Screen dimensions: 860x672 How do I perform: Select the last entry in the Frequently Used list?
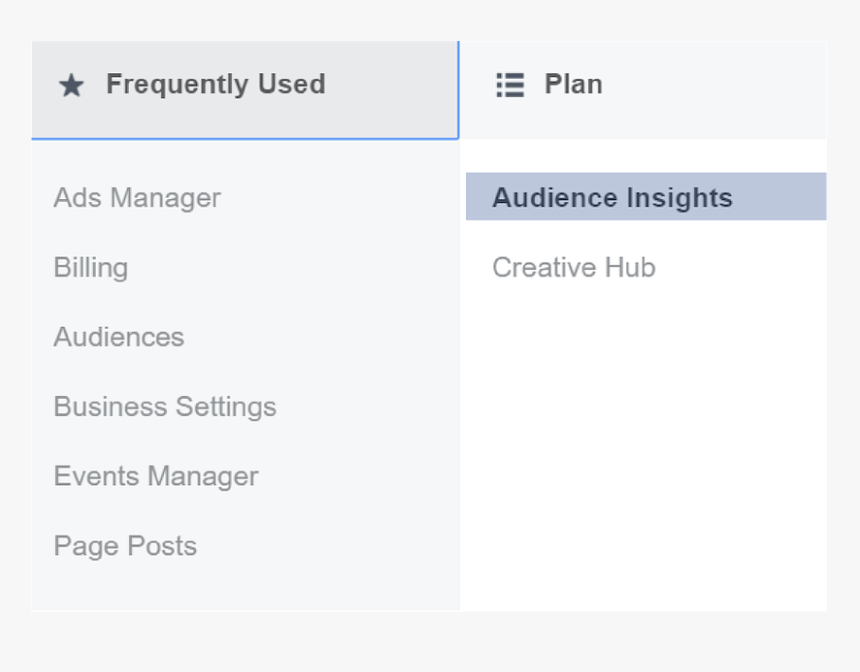click(125, 546)
